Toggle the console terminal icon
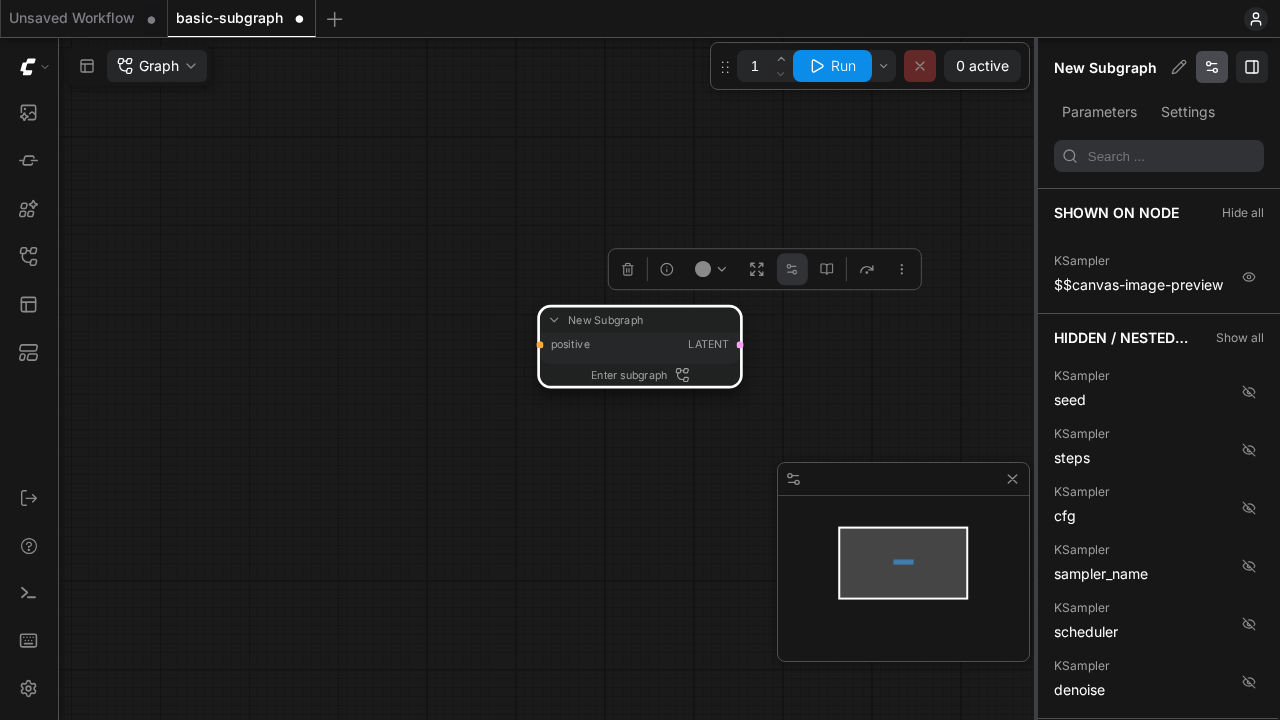The width and height of the screenshot is (1280, 720). coord(29,593)
